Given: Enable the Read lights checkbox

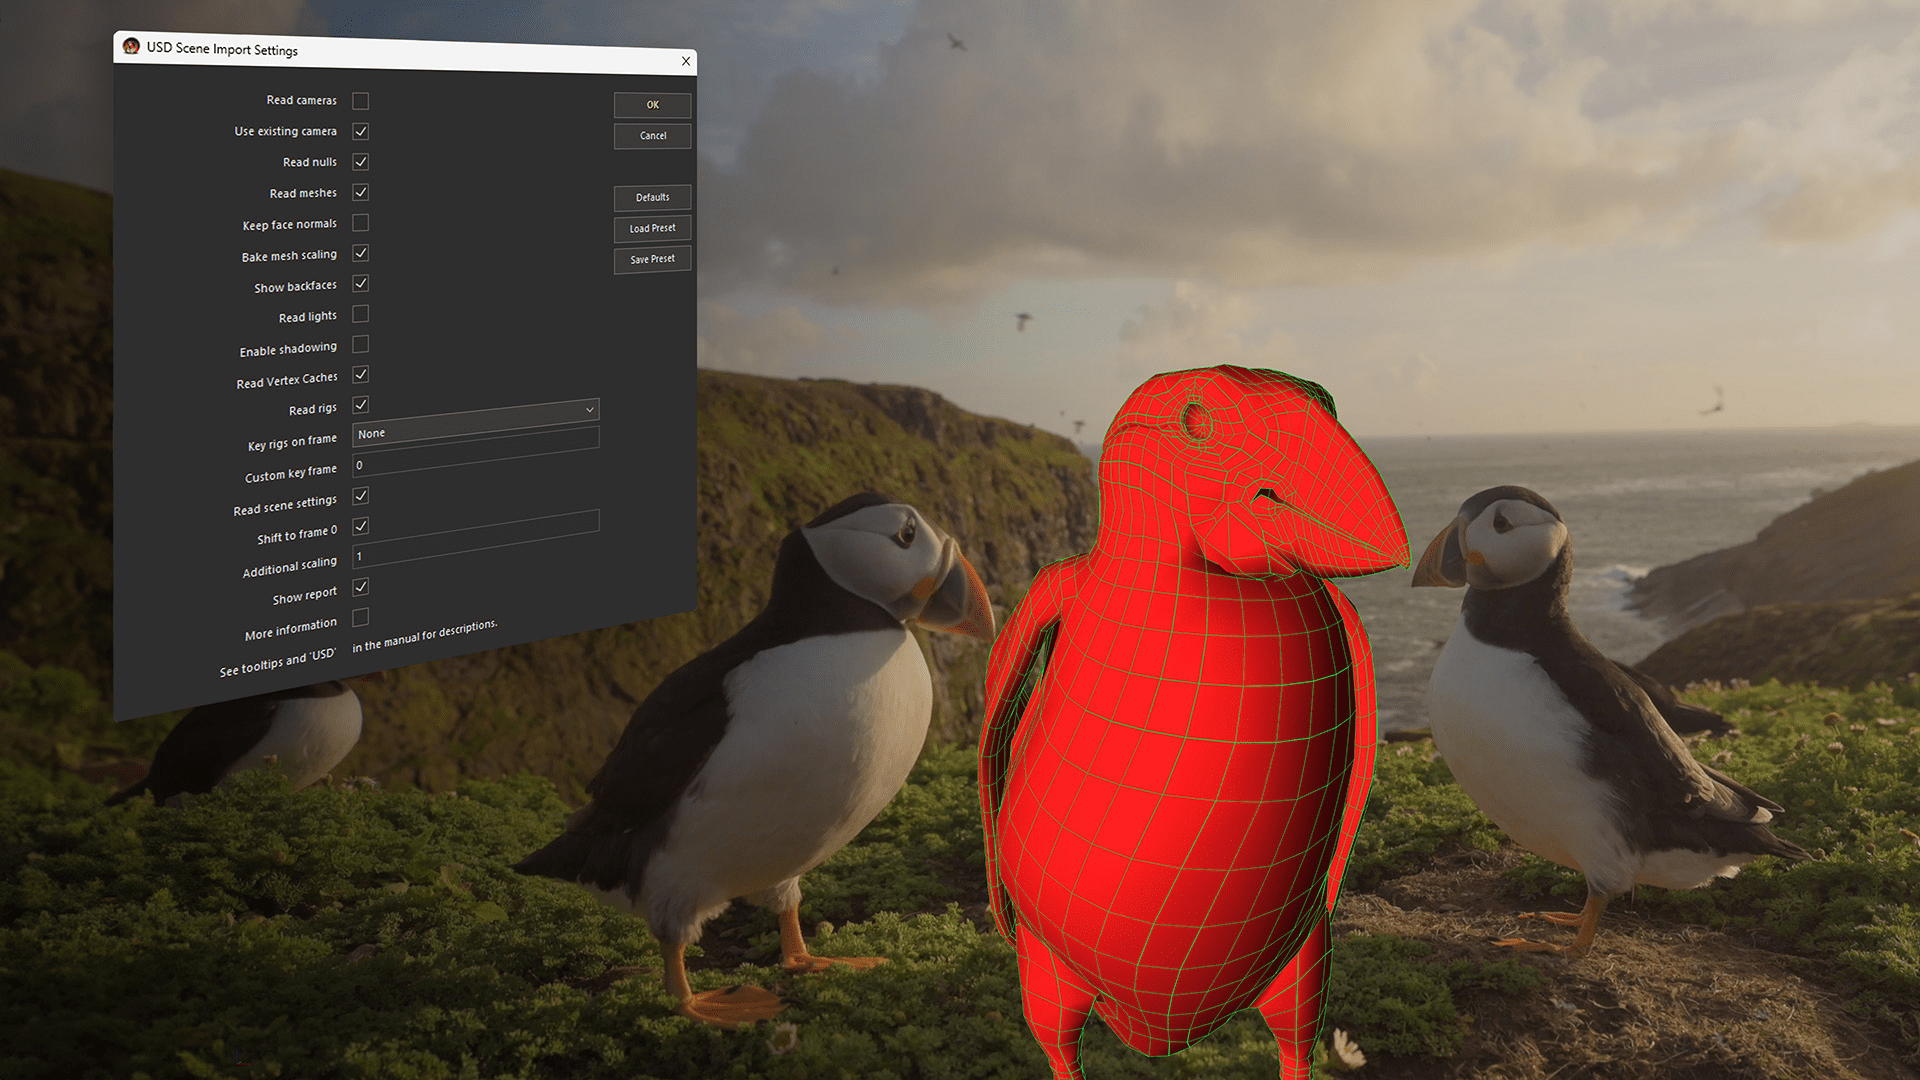Looking at the screenshot, I should click(x=360, y=314).
